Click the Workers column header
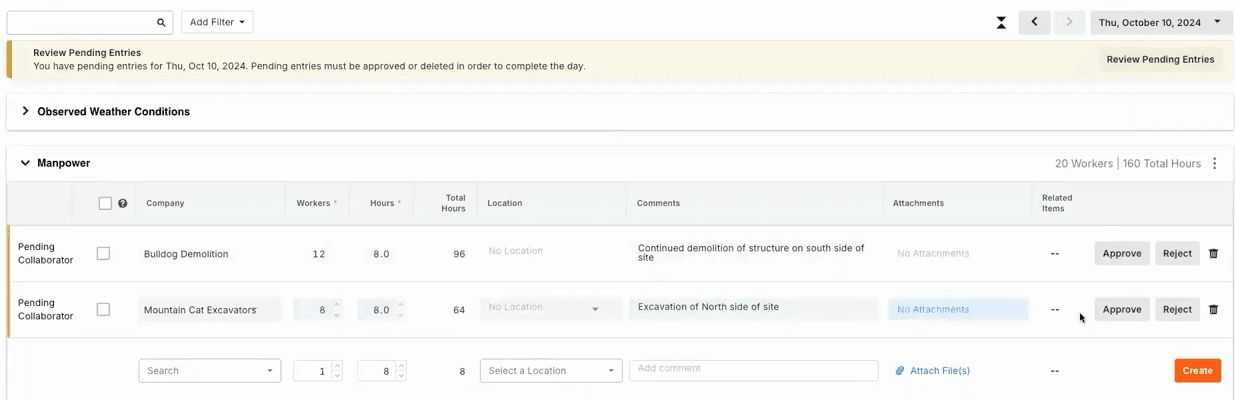 (x=316, y=203)
